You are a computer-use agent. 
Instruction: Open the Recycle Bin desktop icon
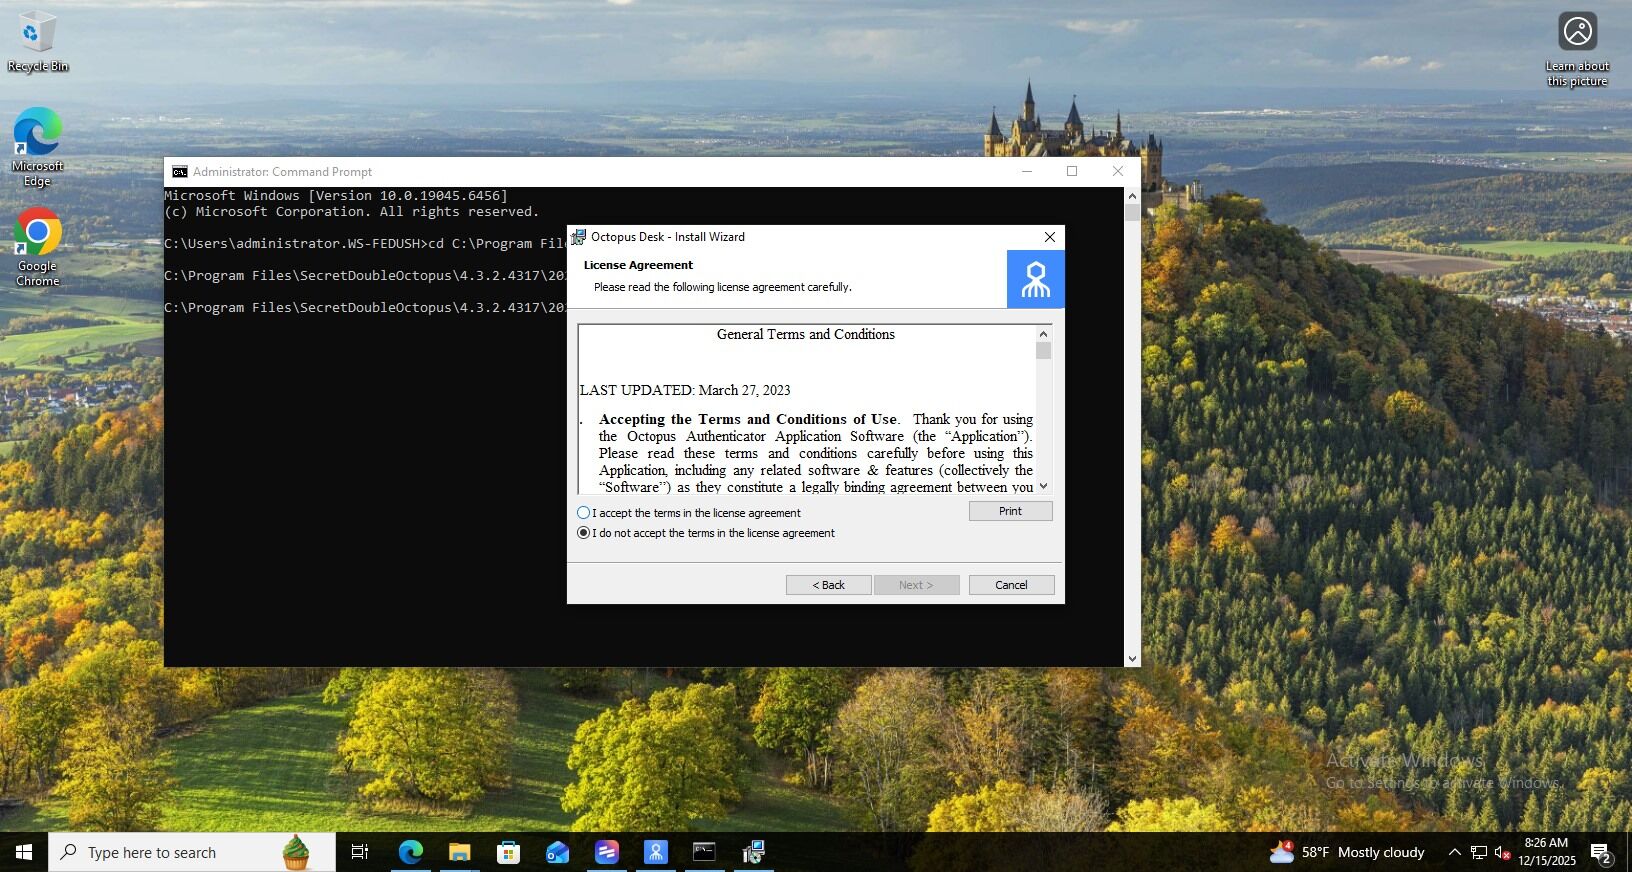pyautogui.click(x=38, y=42)
